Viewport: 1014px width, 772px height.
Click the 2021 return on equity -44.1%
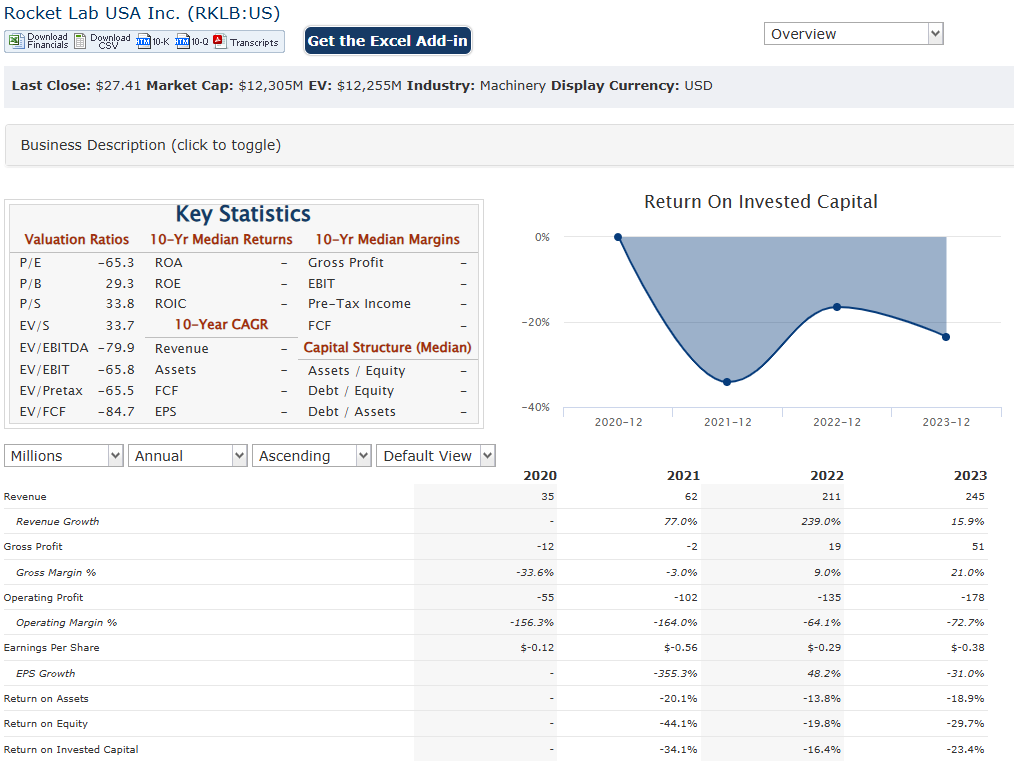coord(678,724)
